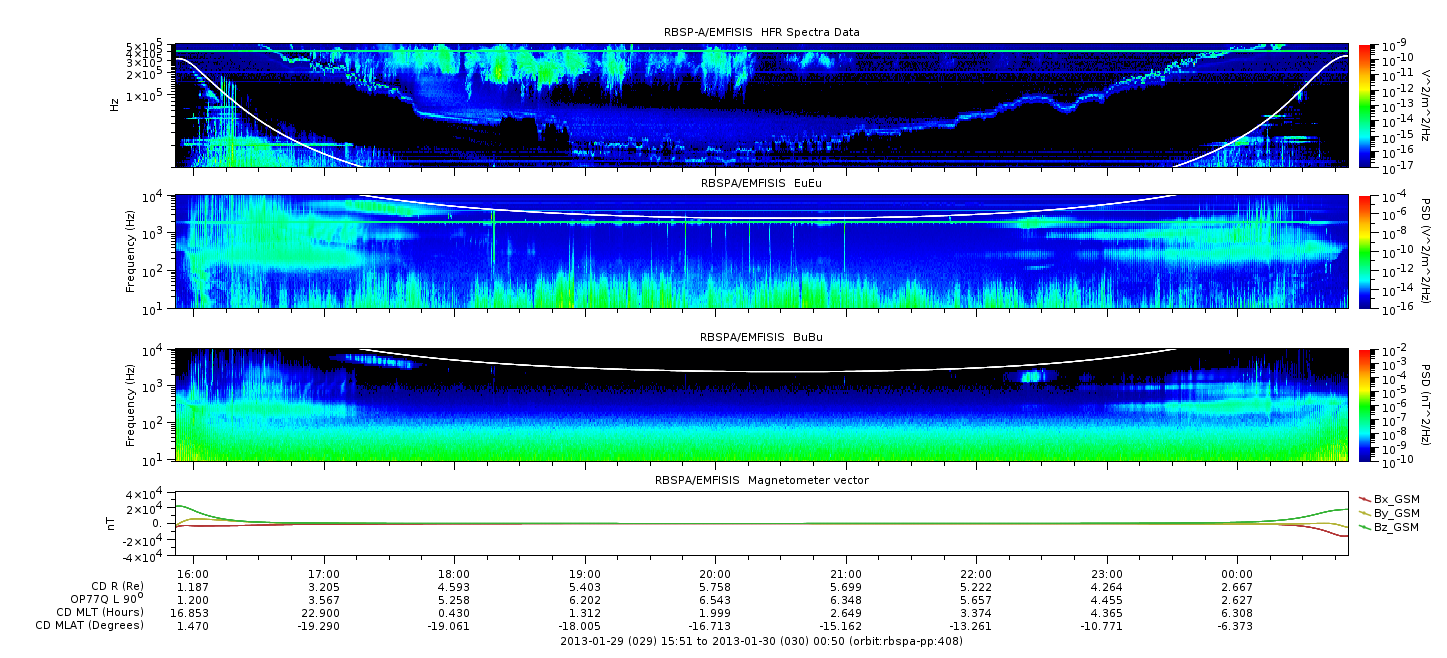Viewport: 1447px width, 658px height.
Task: Click the BuBu PSD color bar
Action: tap(1364, 404)
